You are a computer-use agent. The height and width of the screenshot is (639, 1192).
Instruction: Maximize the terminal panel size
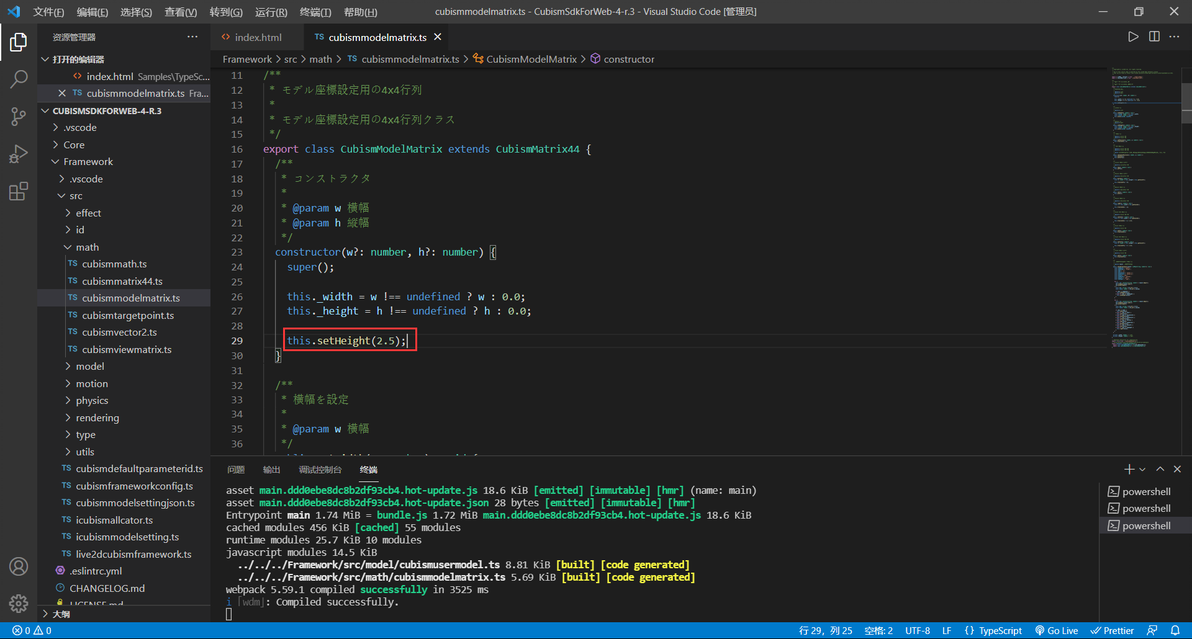click(x=1160, y=470)
